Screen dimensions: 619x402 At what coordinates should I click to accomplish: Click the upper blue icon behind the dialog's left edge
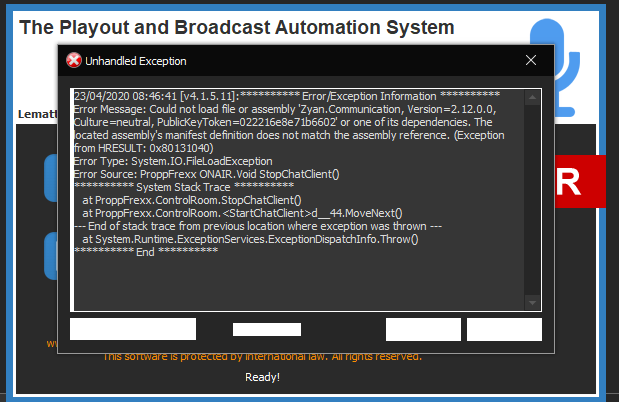coord(51,180)
